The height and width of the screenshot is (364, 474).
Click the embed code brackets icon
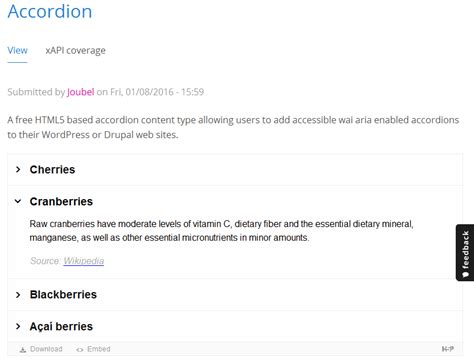click(x=80, y=350)
